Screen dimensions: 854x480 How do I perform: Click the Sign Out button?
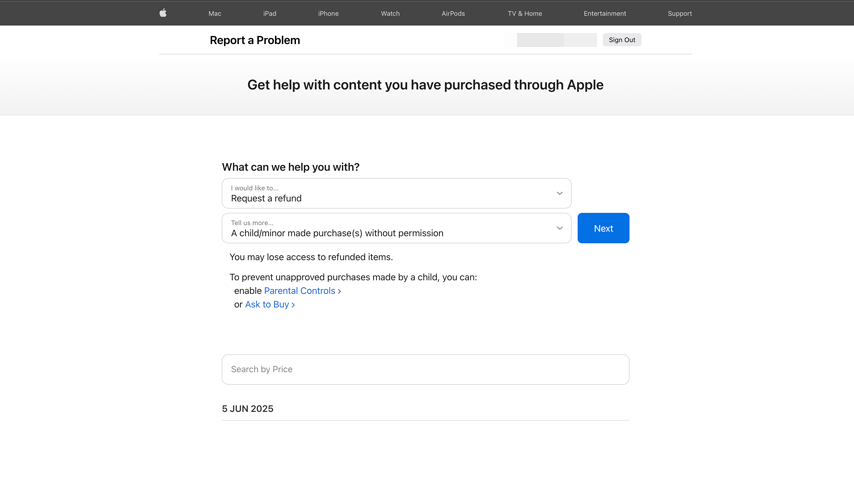click(622, 40)
